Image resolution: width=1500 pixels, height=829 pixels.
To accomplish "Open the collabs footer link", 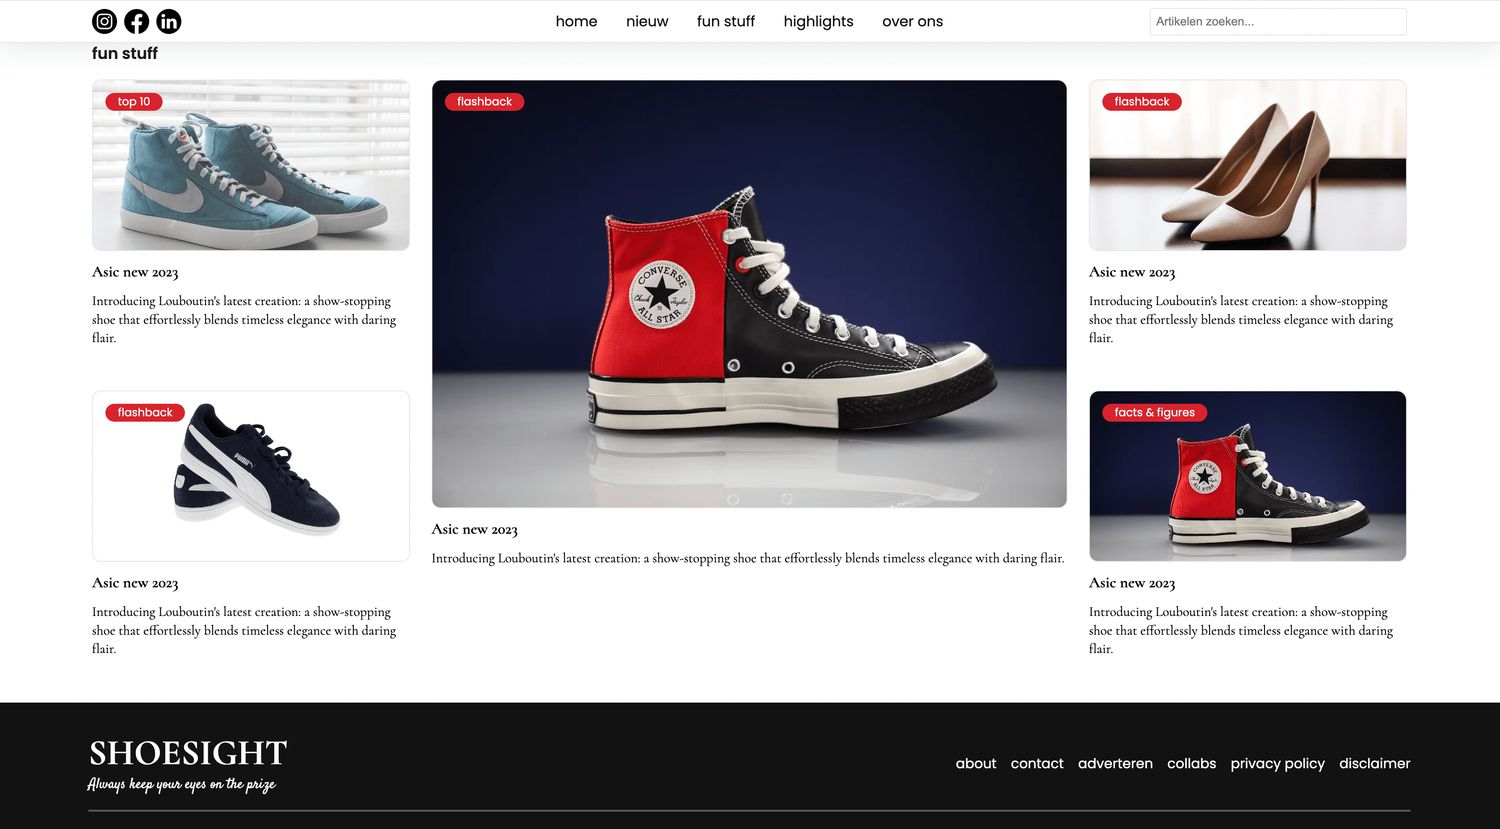I will 1192,763.
